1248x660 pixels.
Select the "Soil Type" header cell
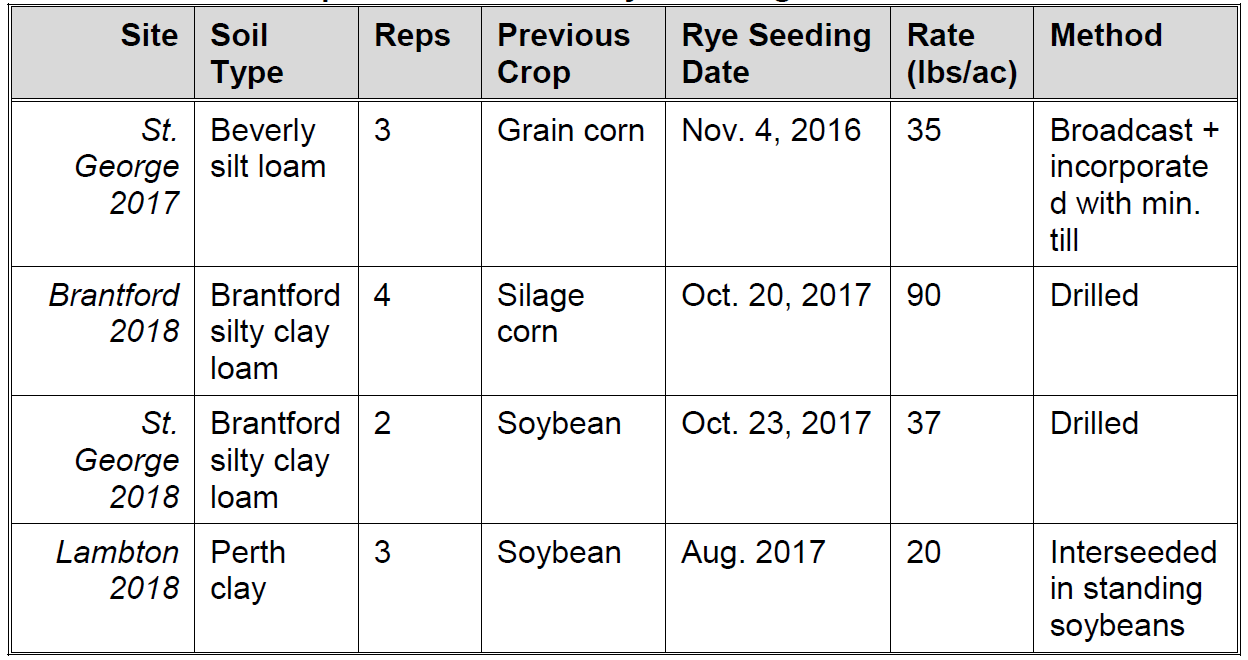[x=246, y=54]
